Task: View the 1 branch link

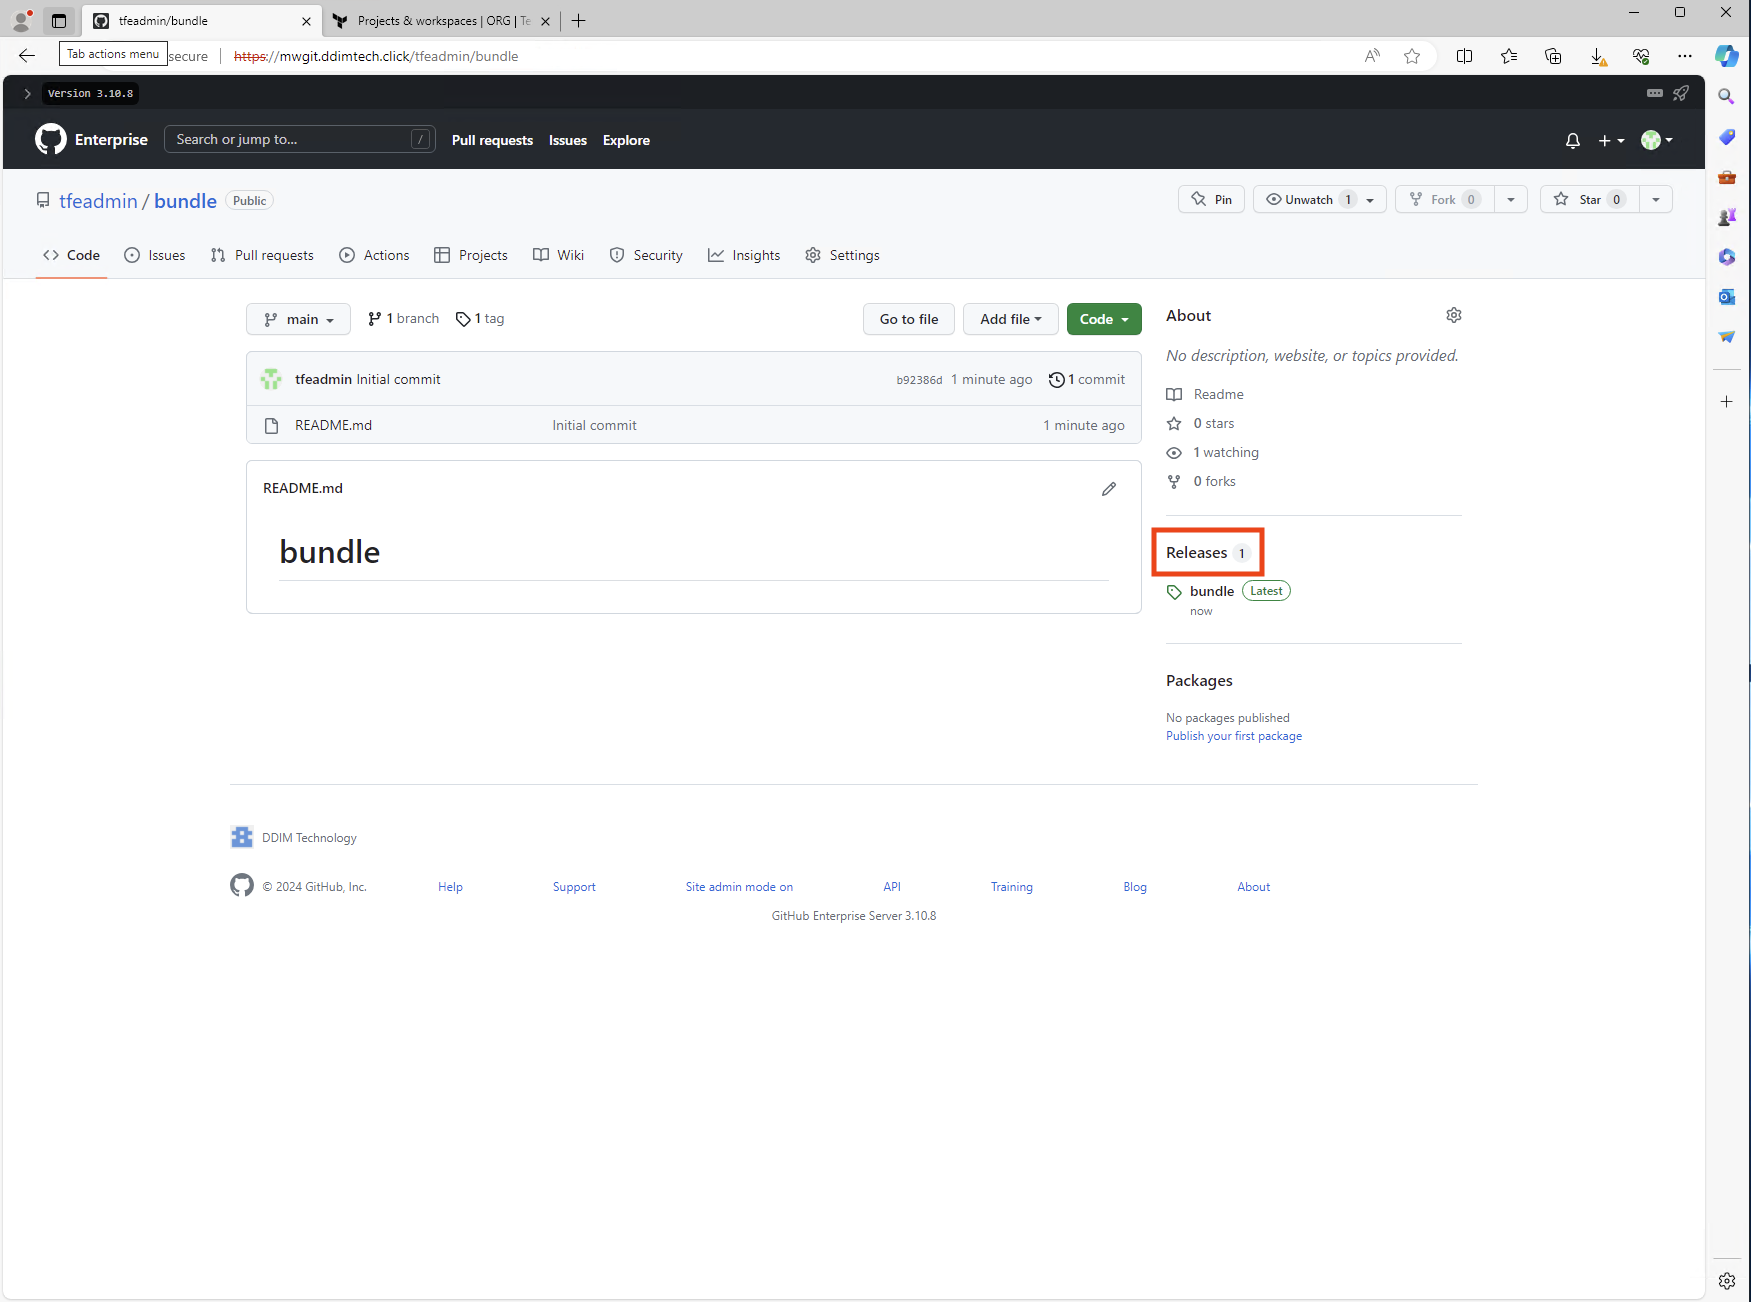Action: (404, 318)
